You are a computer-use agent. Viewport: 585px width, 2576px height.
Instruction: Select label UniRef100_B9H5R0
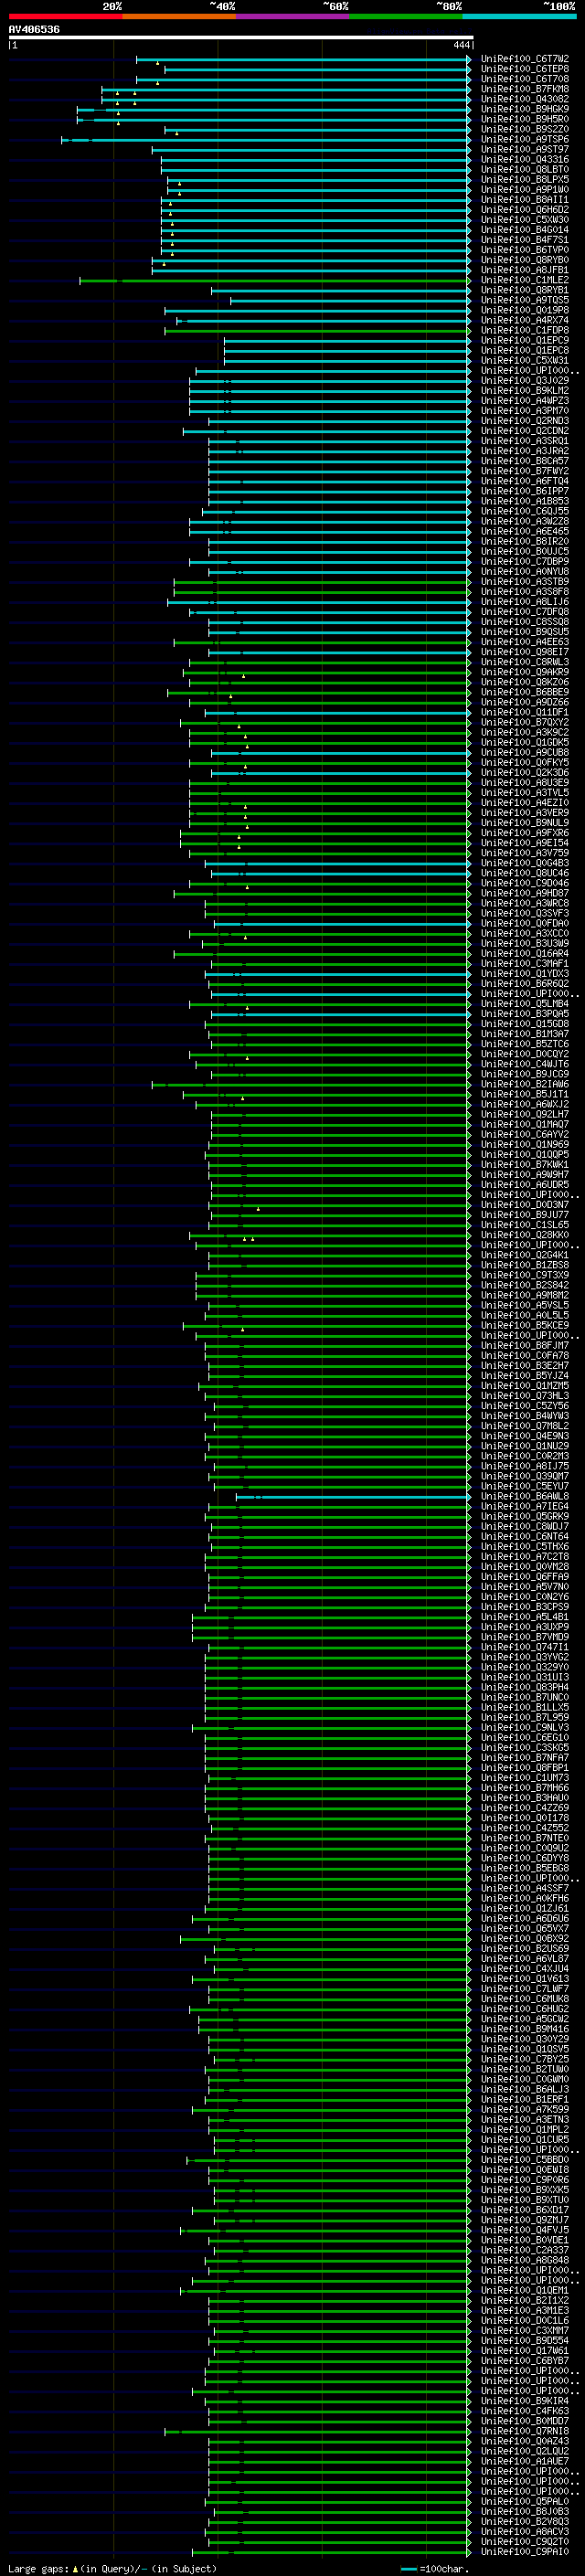tap(525, 119)
